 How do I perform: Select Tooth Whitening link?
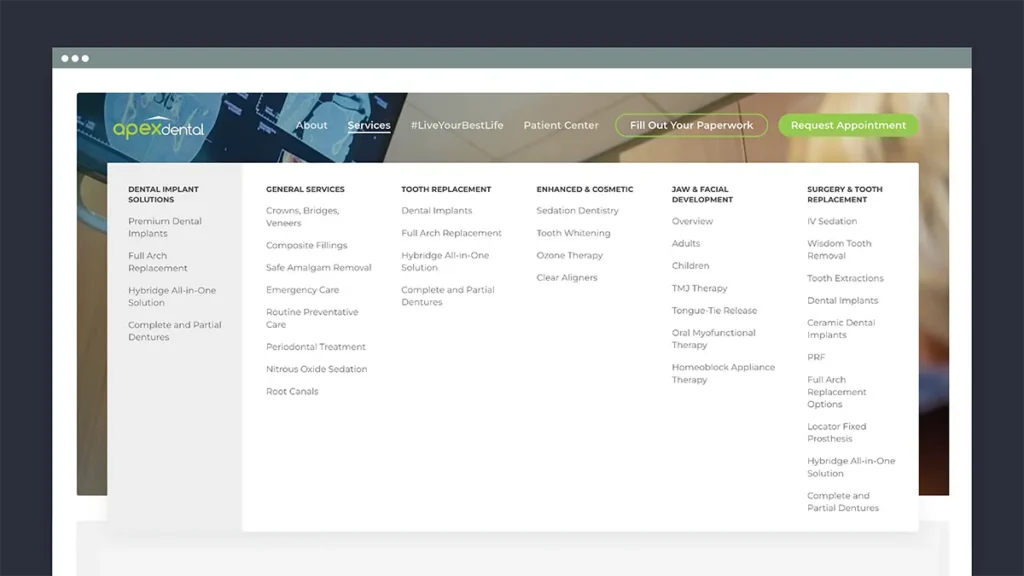[x=573, y=233]
